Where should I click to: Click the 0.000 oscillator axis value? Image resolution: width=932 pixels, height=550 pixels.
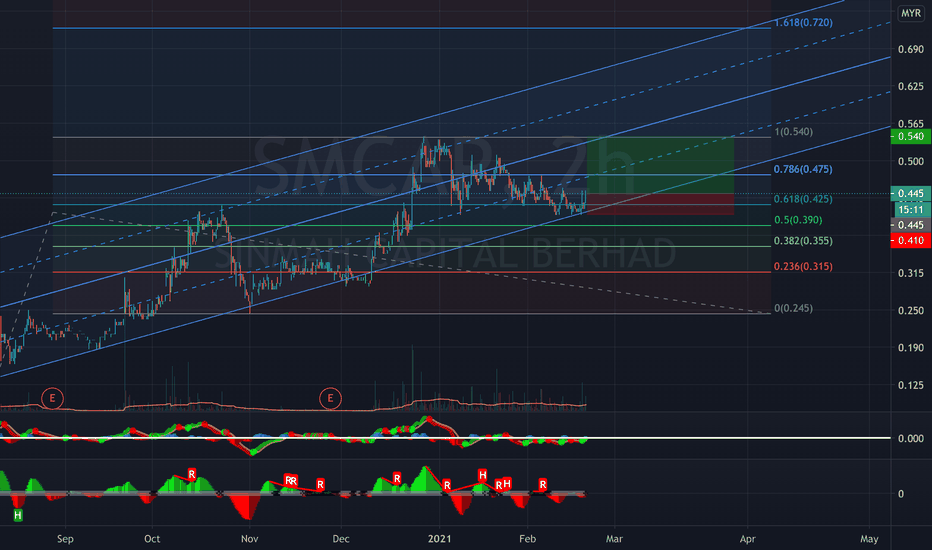pos(911,438)
